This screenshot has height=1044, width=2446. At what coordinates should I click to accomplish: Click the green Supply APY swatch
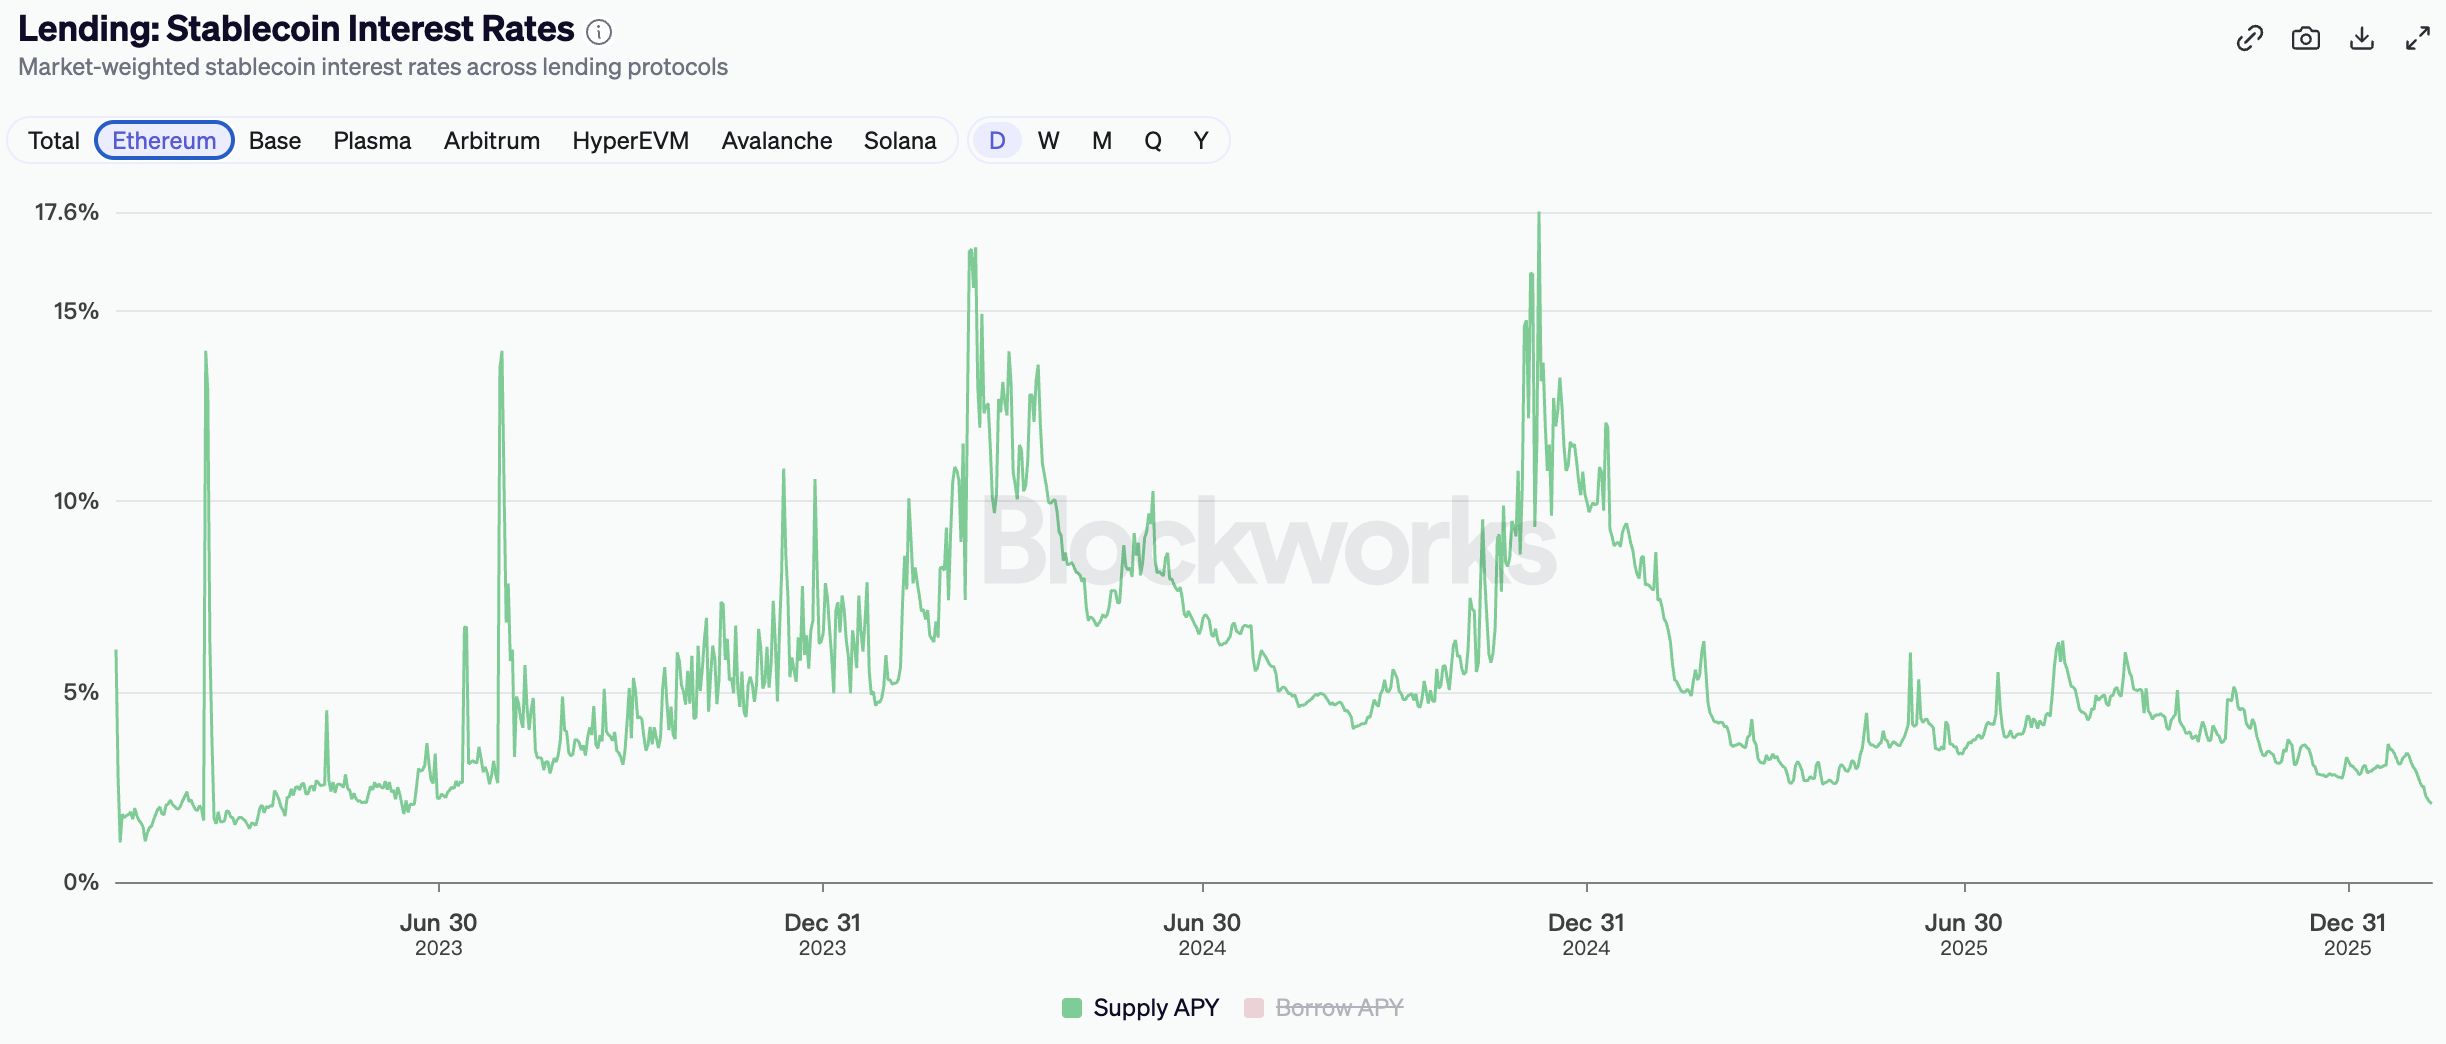tap(1072, 1007)
